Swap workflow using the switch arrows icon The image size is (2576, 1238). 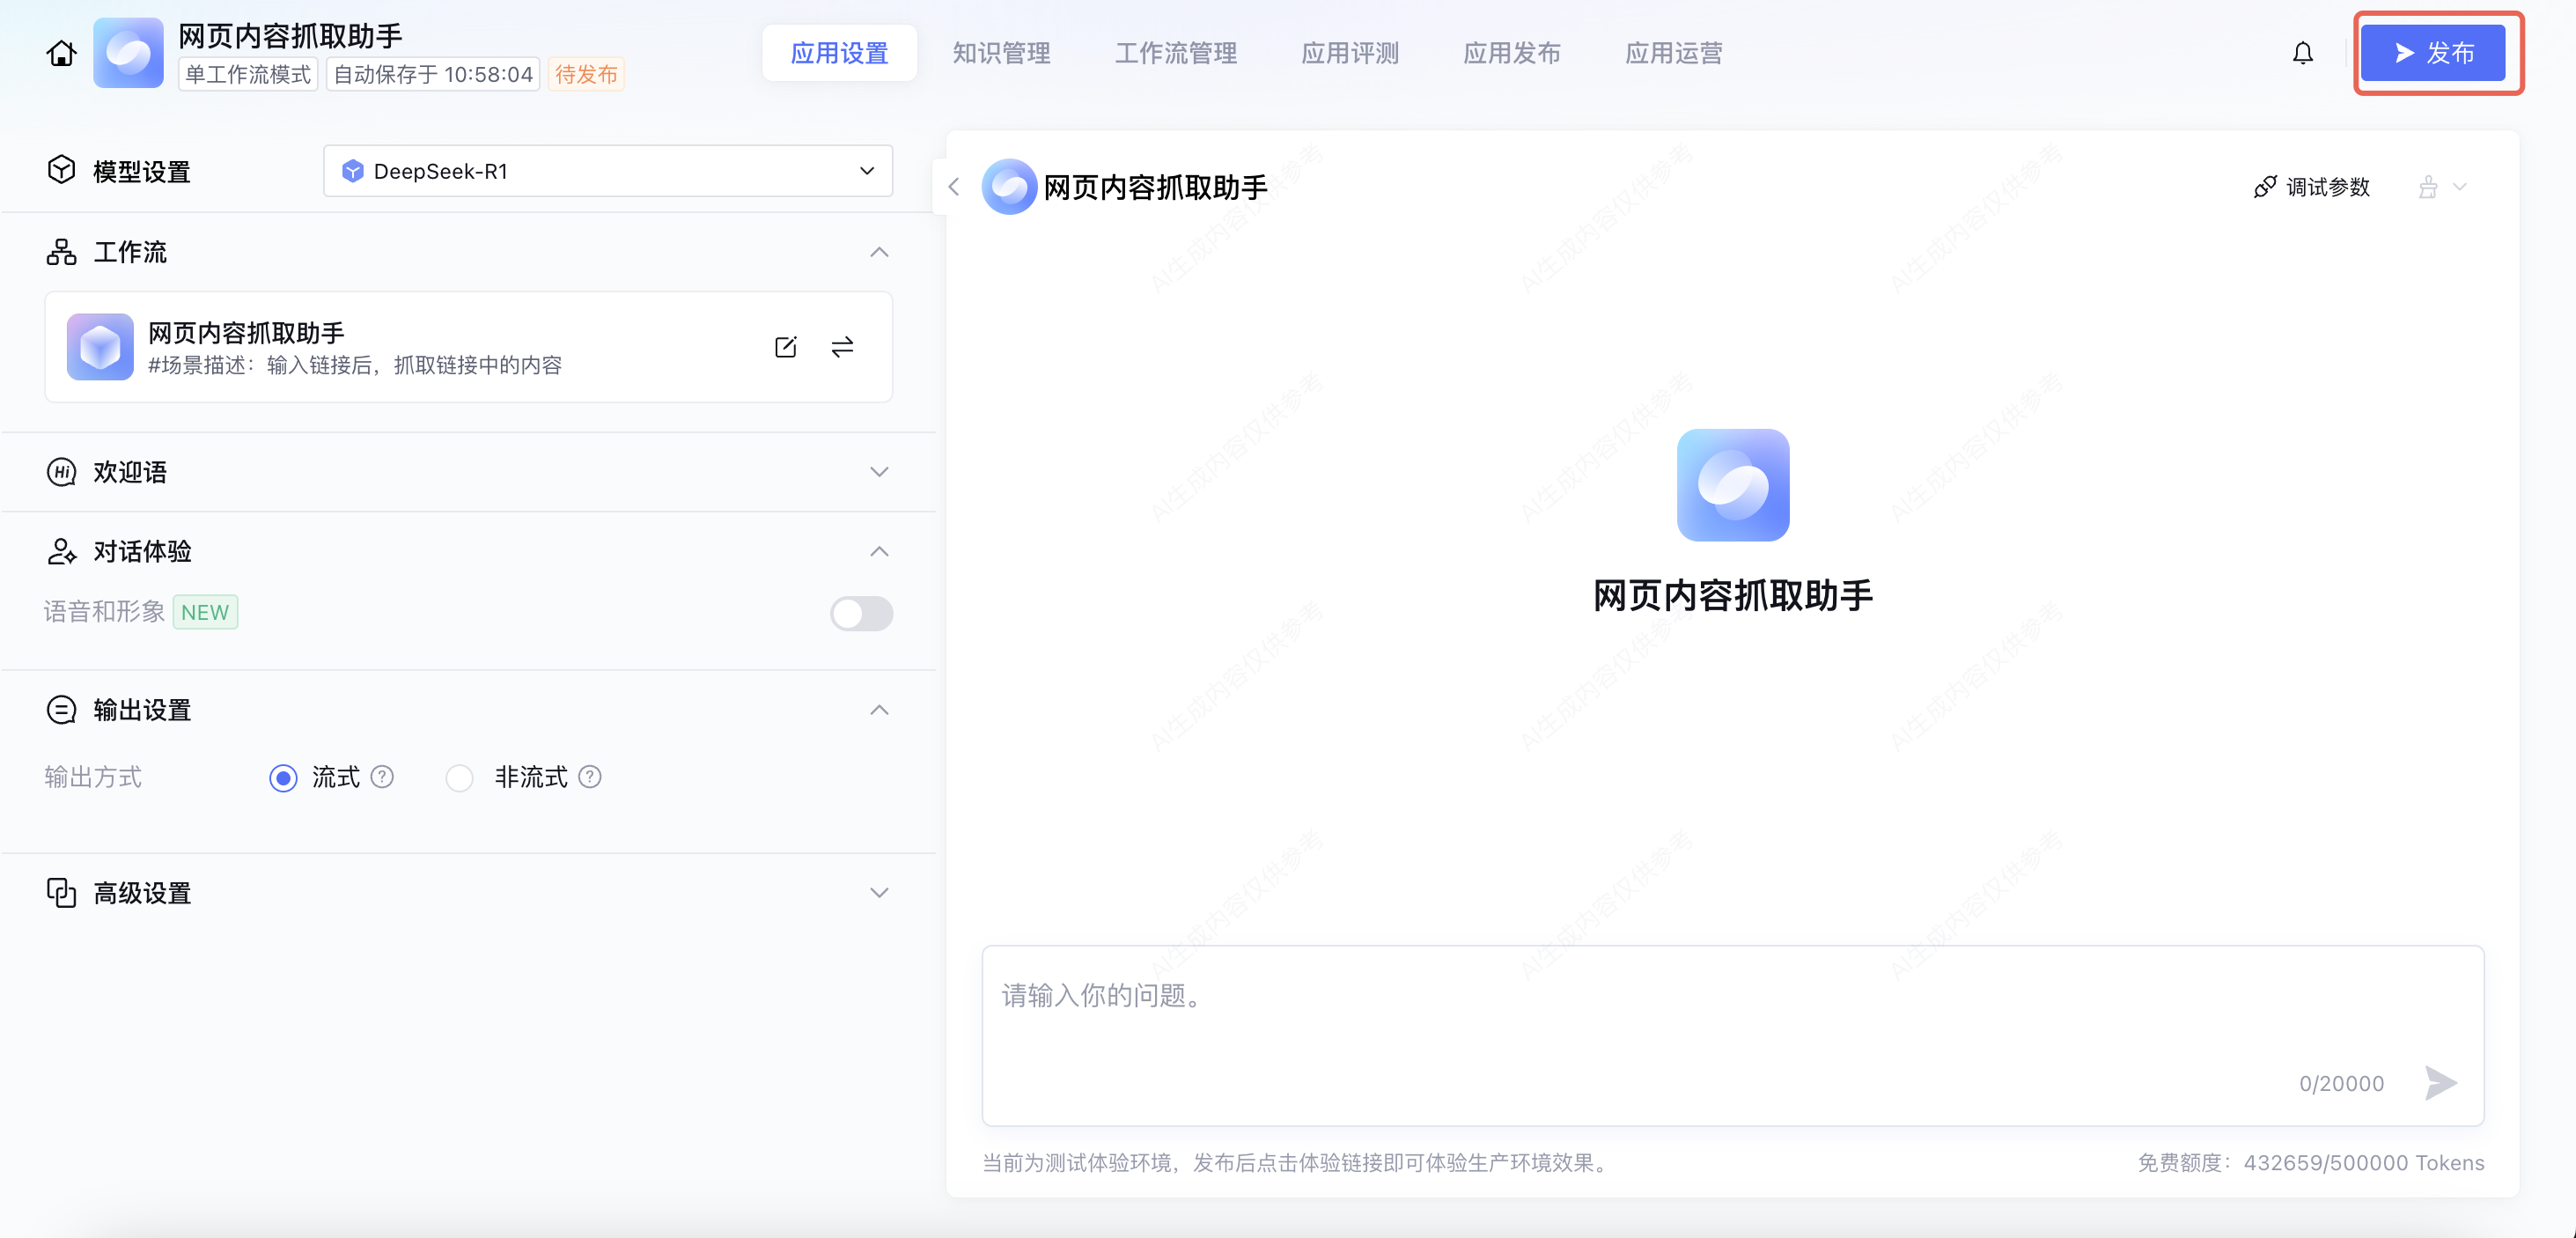[x=842, y=347]
